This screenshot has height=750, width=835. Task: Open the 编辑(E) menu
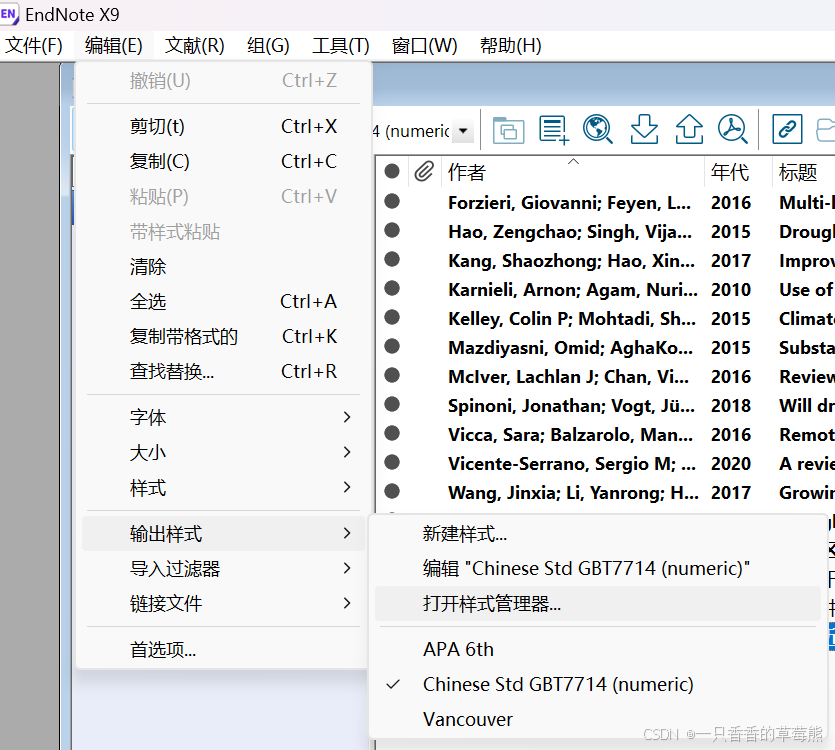tap(113, 46)
